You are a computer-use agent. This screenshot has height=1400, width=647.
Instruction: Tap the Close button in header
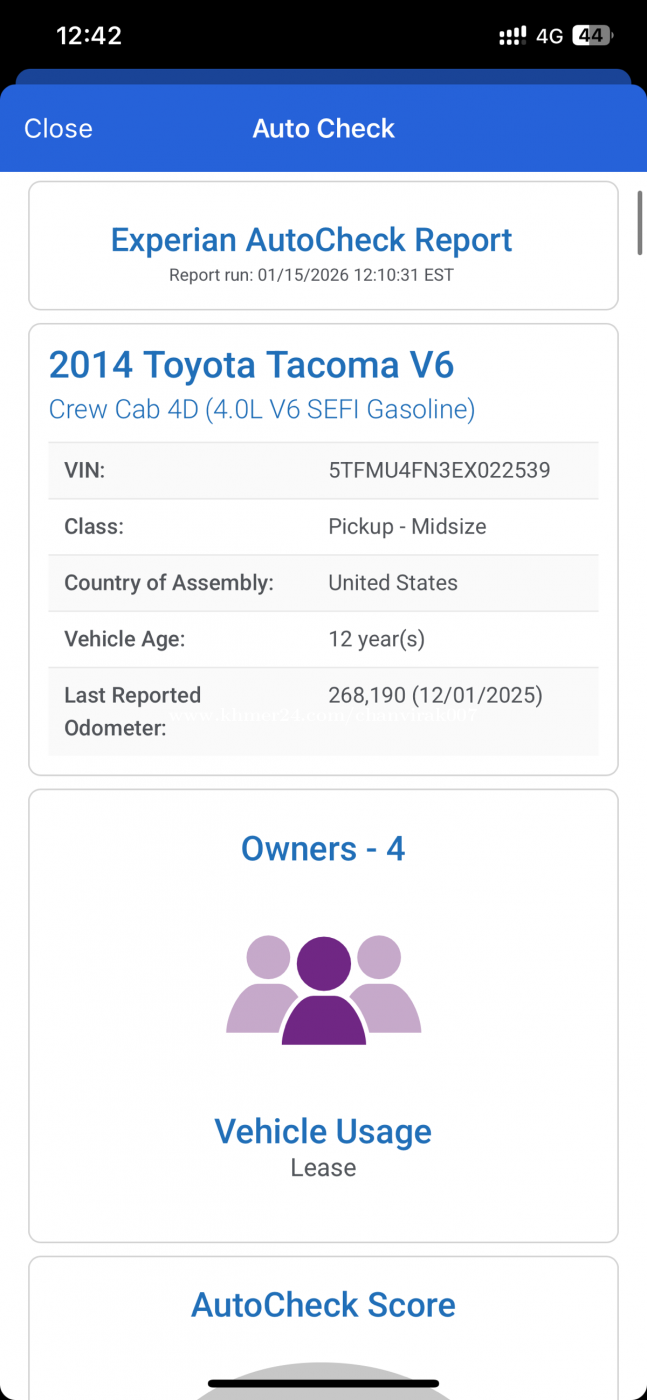(x=58, y=129)
